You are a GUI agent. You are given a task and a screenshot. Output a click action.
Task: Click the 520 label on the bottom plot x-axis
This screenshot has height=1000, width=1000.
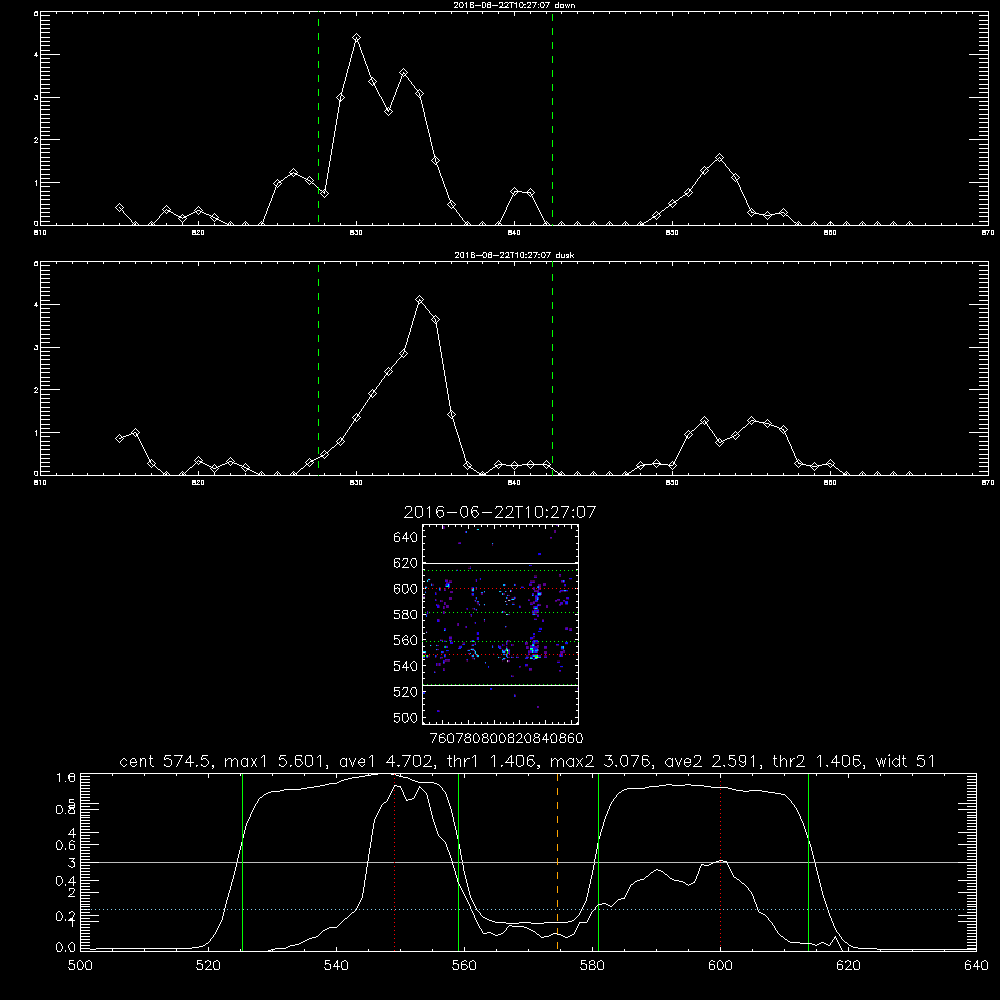click(x=208, y=966)
